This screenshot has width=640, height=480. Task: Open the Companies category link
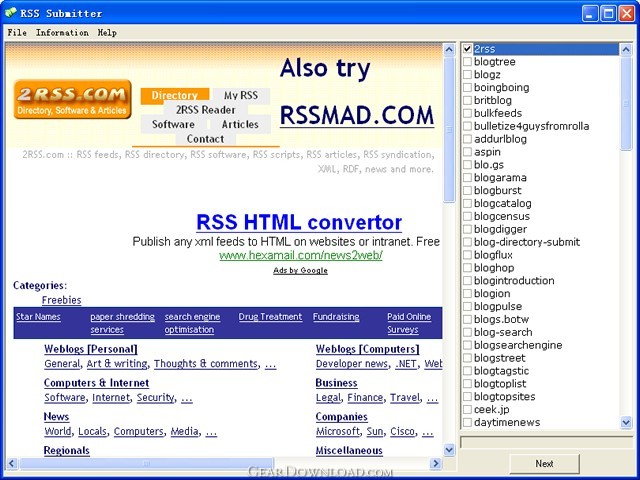coord(342,417)
